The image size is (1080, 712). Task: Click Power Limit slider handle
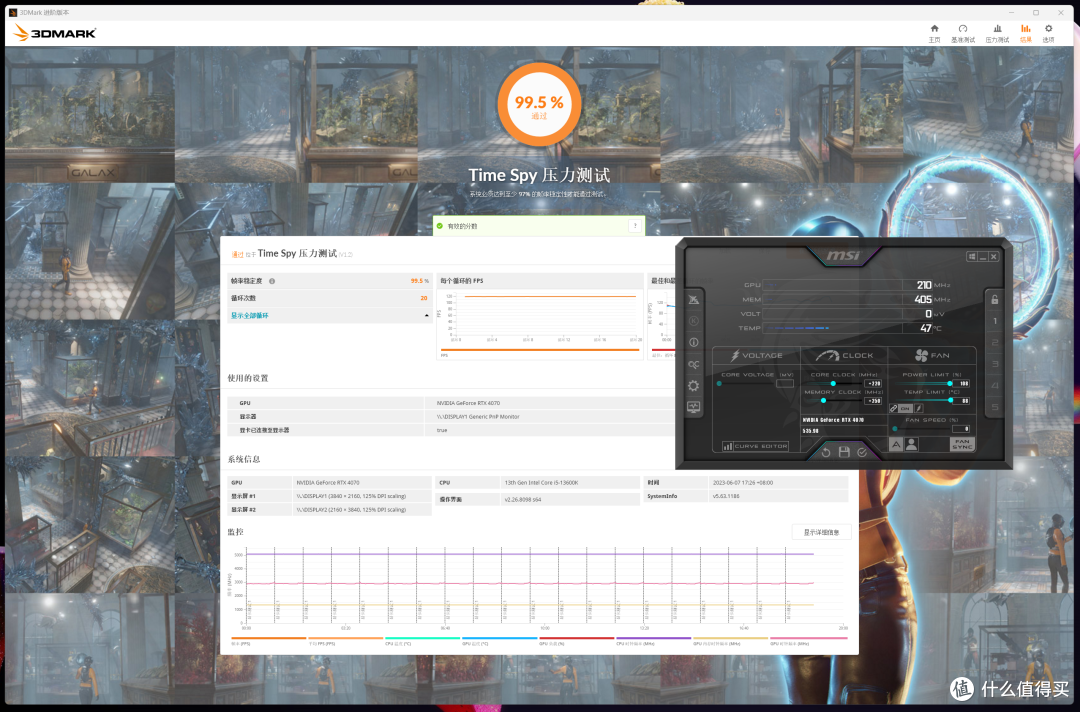click(x=950, y=384)
